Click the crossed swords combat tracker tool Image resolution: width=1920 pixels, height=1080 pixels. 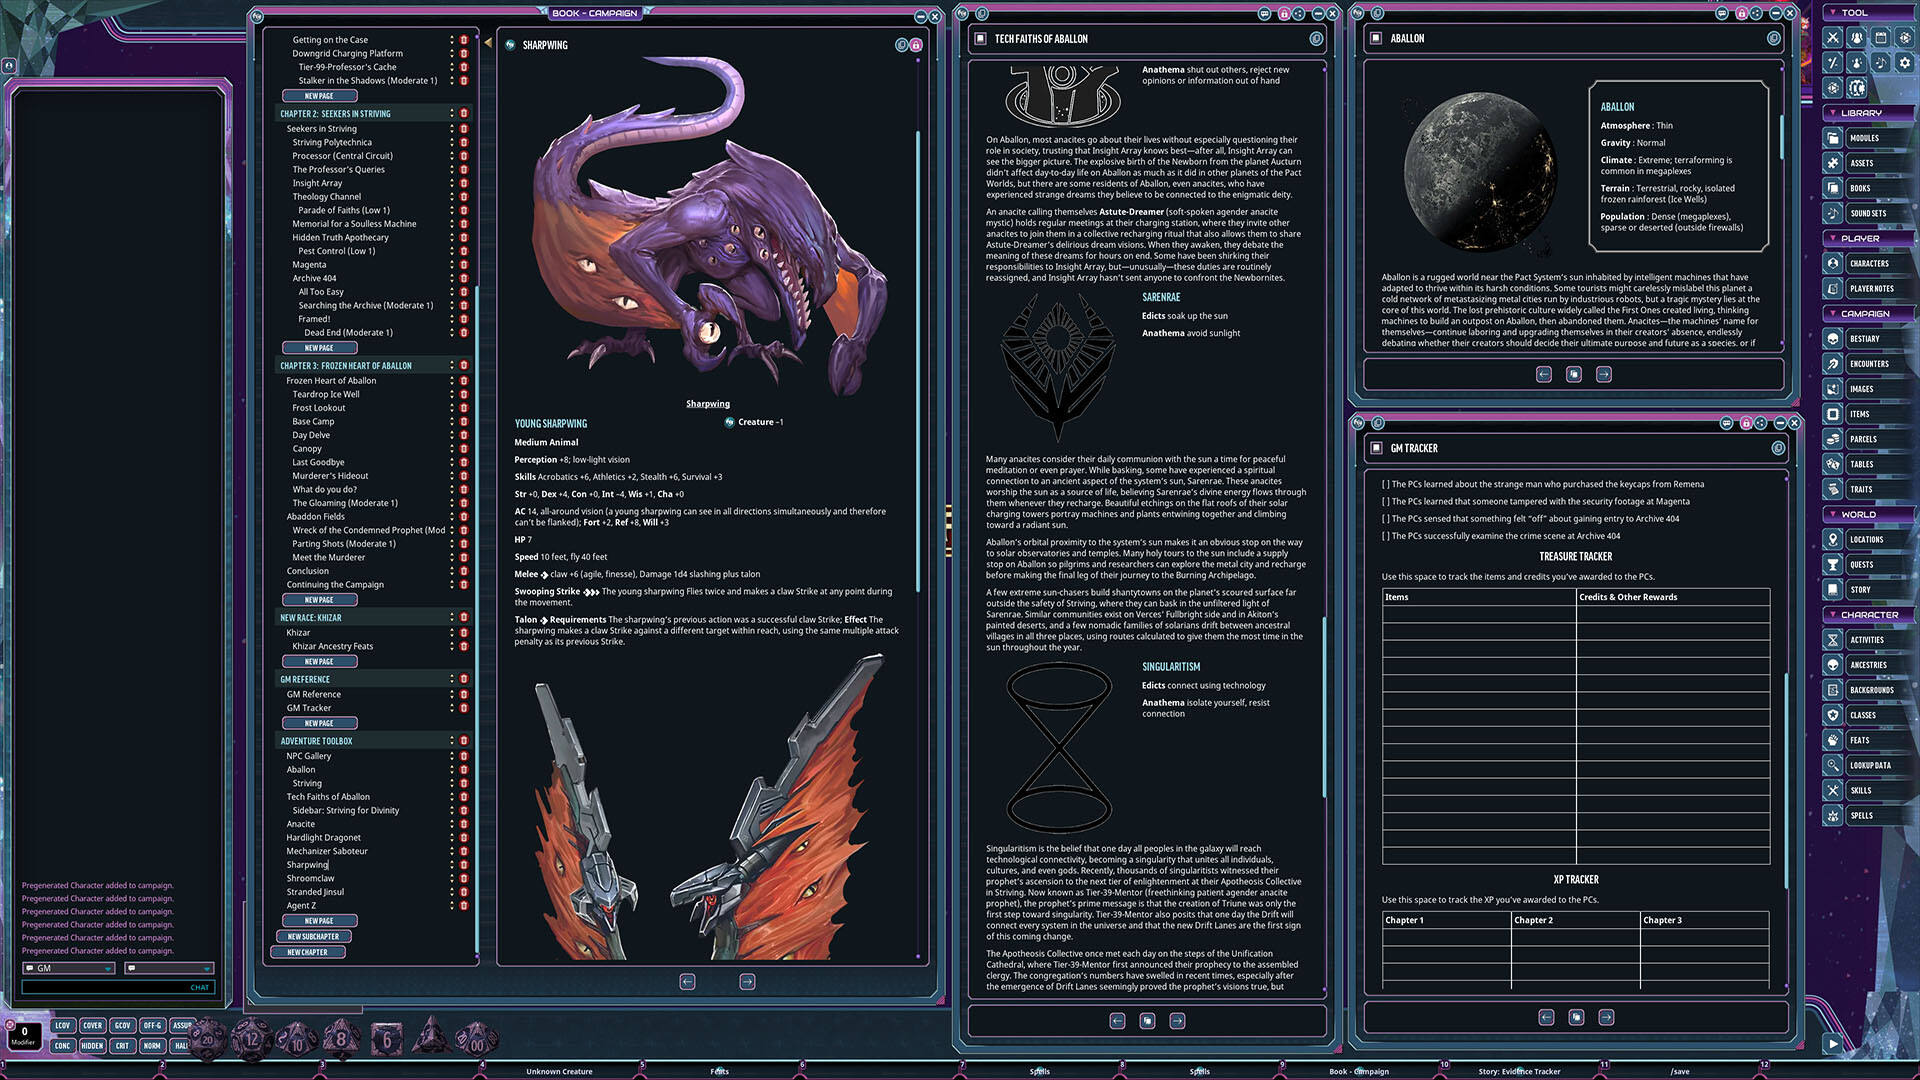1833,38
